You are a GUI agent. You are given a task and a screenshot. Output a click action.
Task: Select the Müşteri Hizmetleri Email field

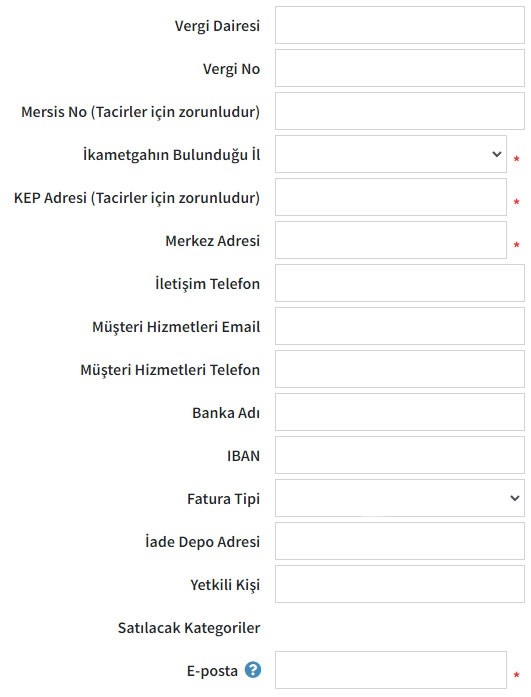pyautogui.click(x=399, y=326)
